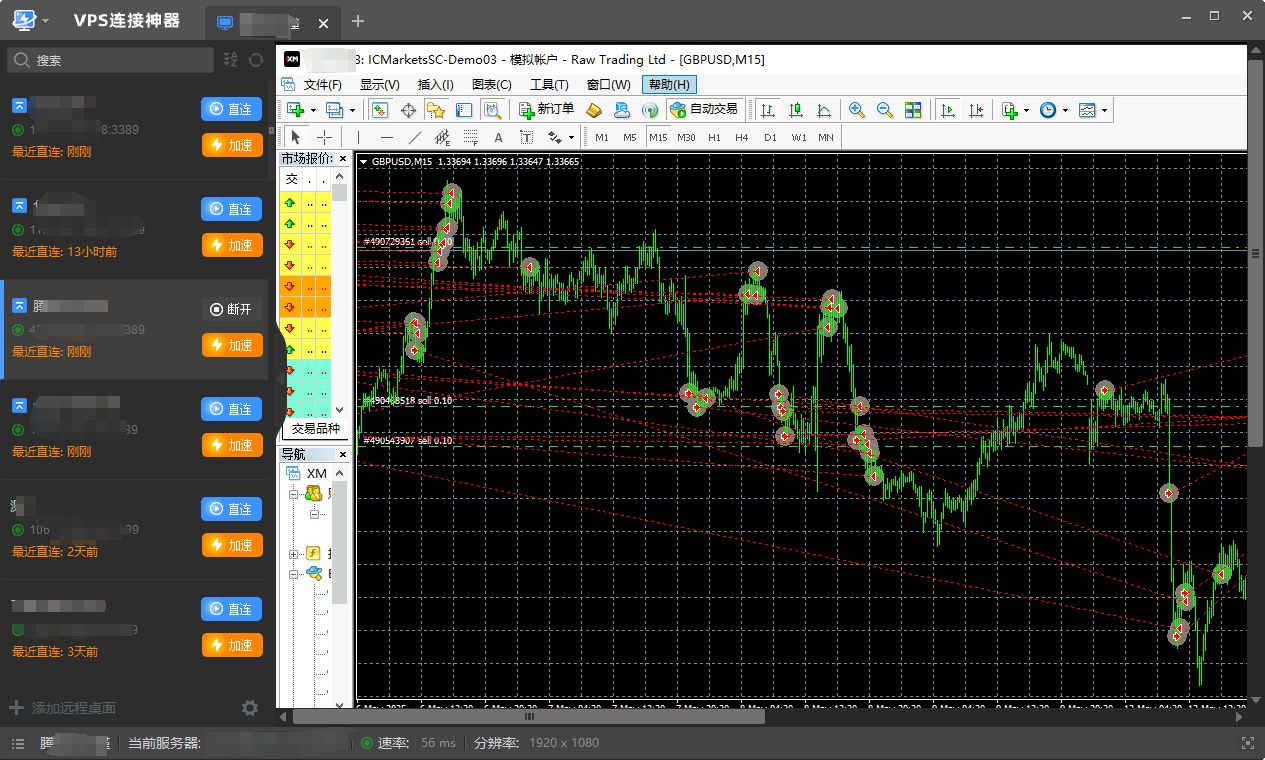The image size is (1265, 760).
Task: Click Market Watch vertical scrollbar
Action: (x=340, y=293)
